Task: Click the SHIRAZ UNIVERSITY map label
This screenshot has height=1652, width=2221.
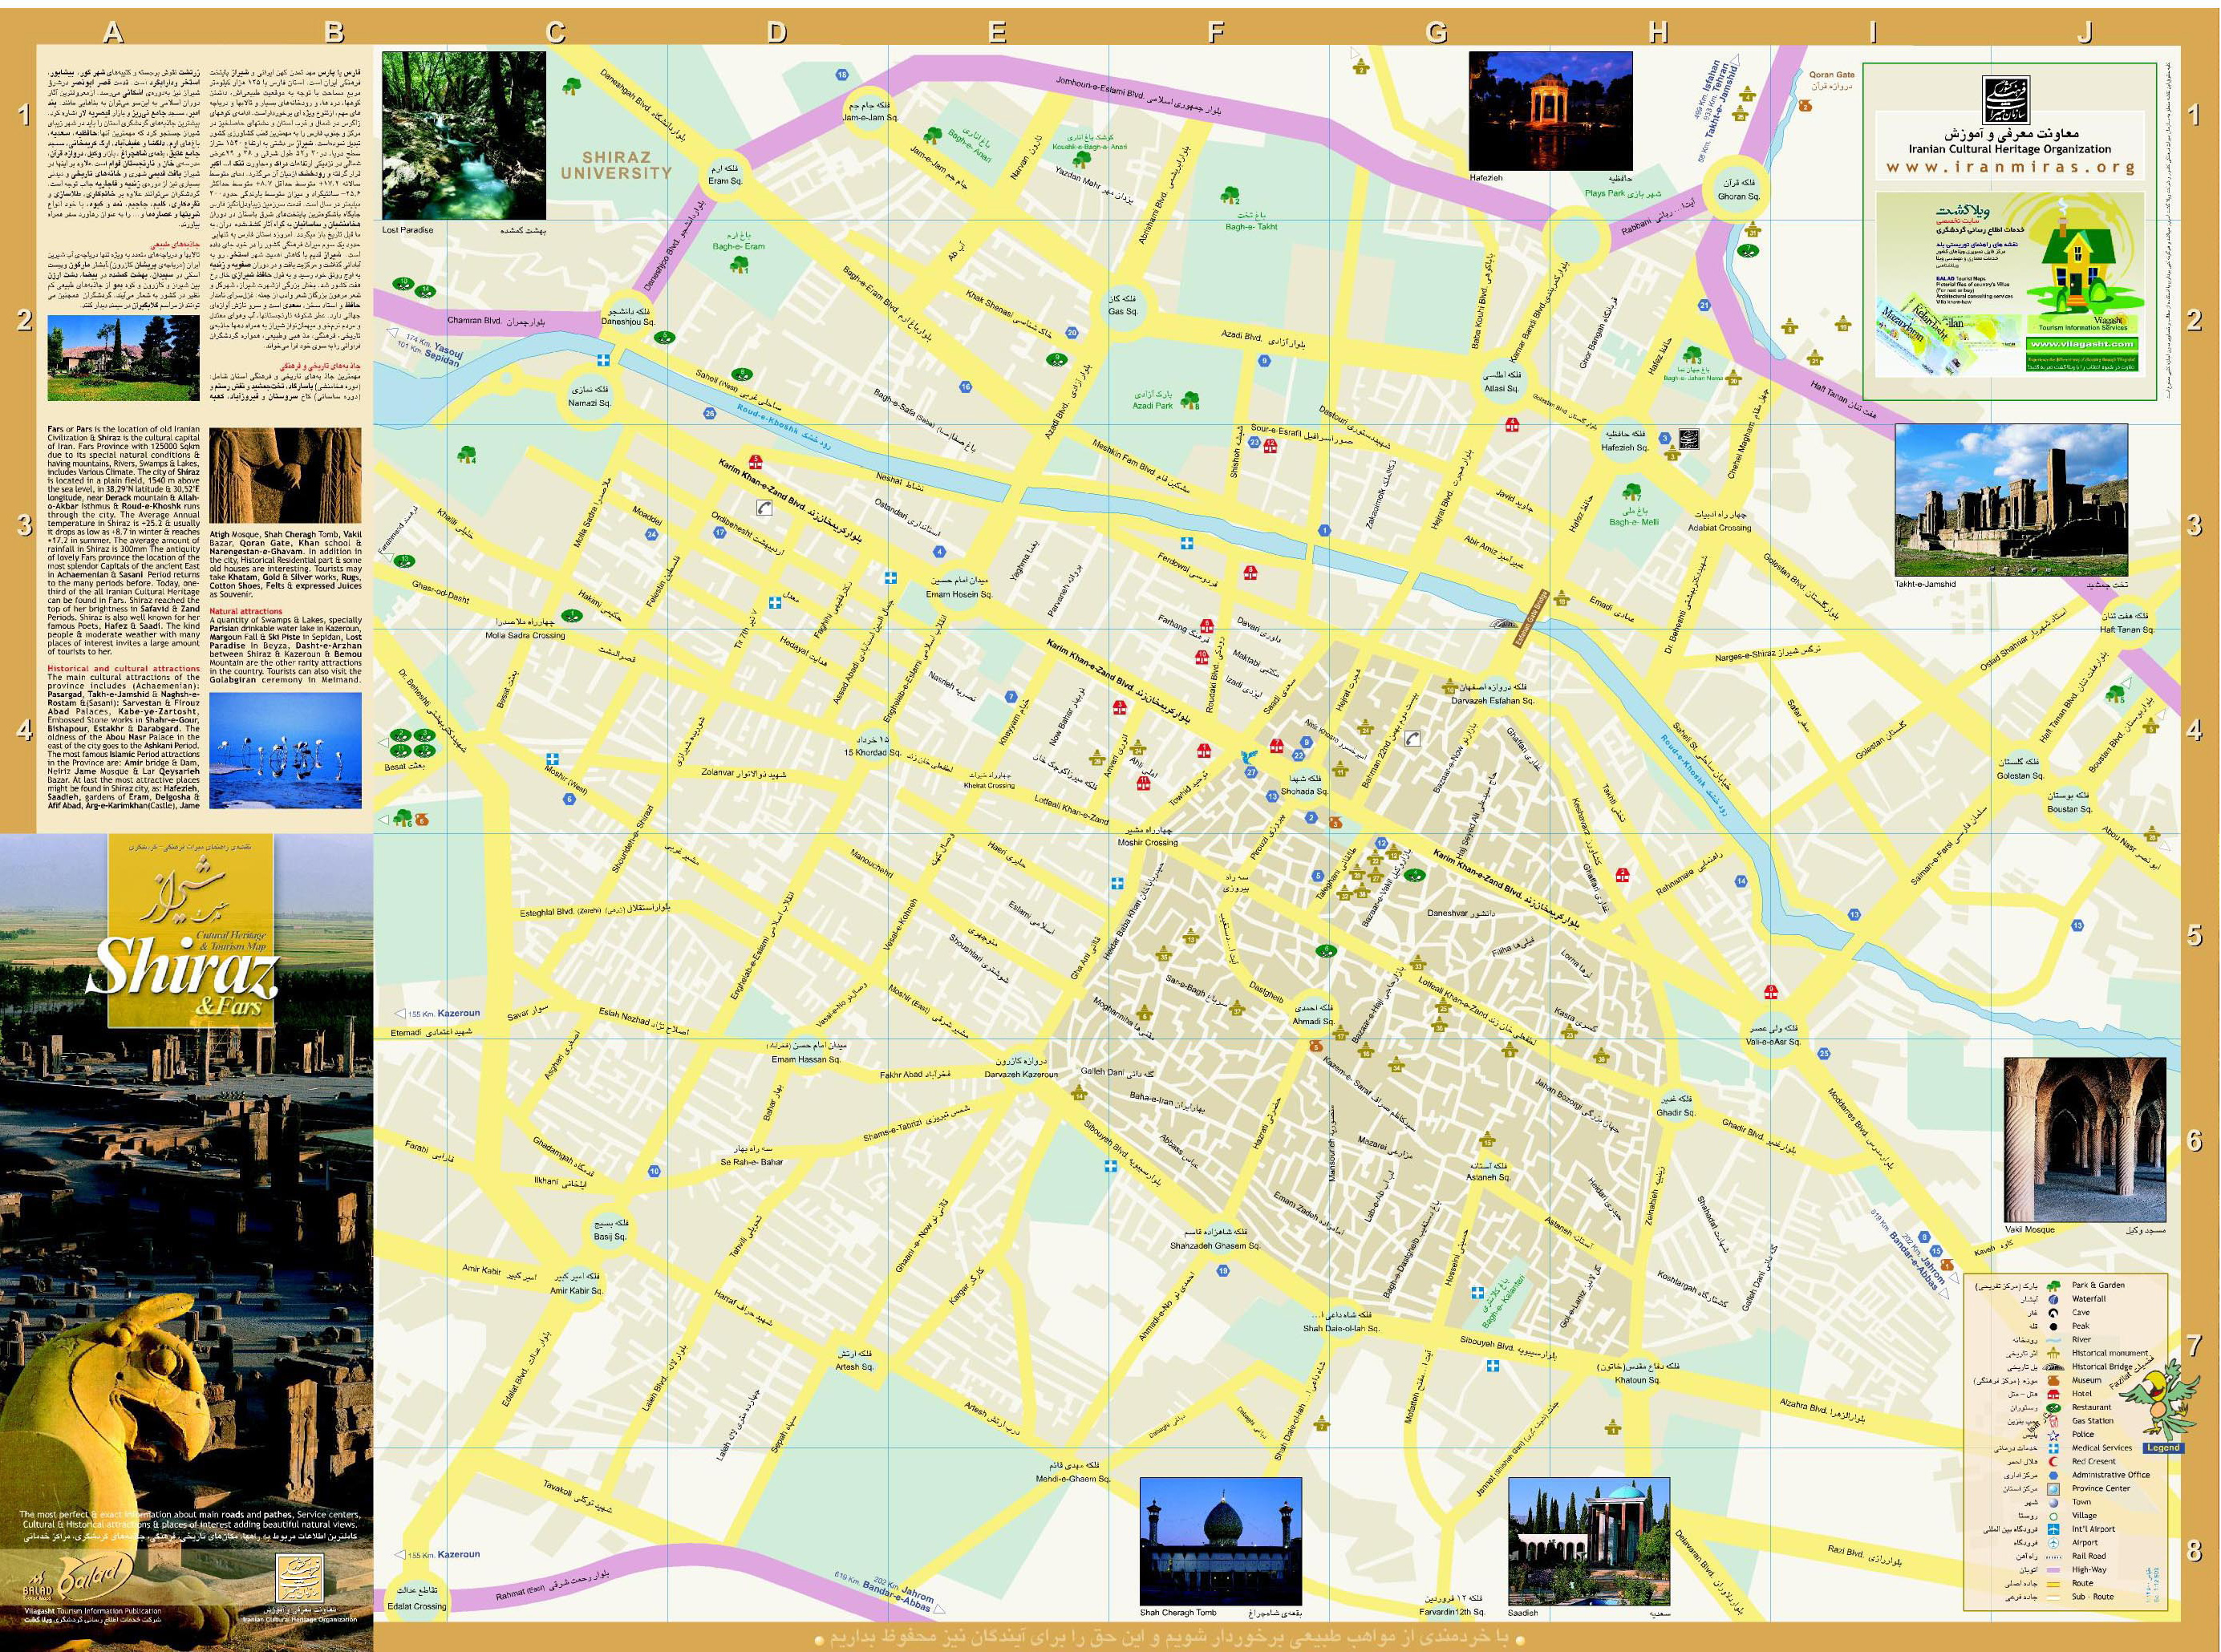Action: [x=616, y=165]
